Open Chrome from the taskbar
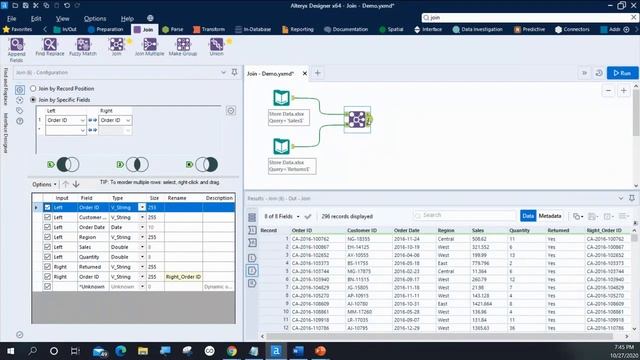The image size is (640, 360). pos(231,351)
